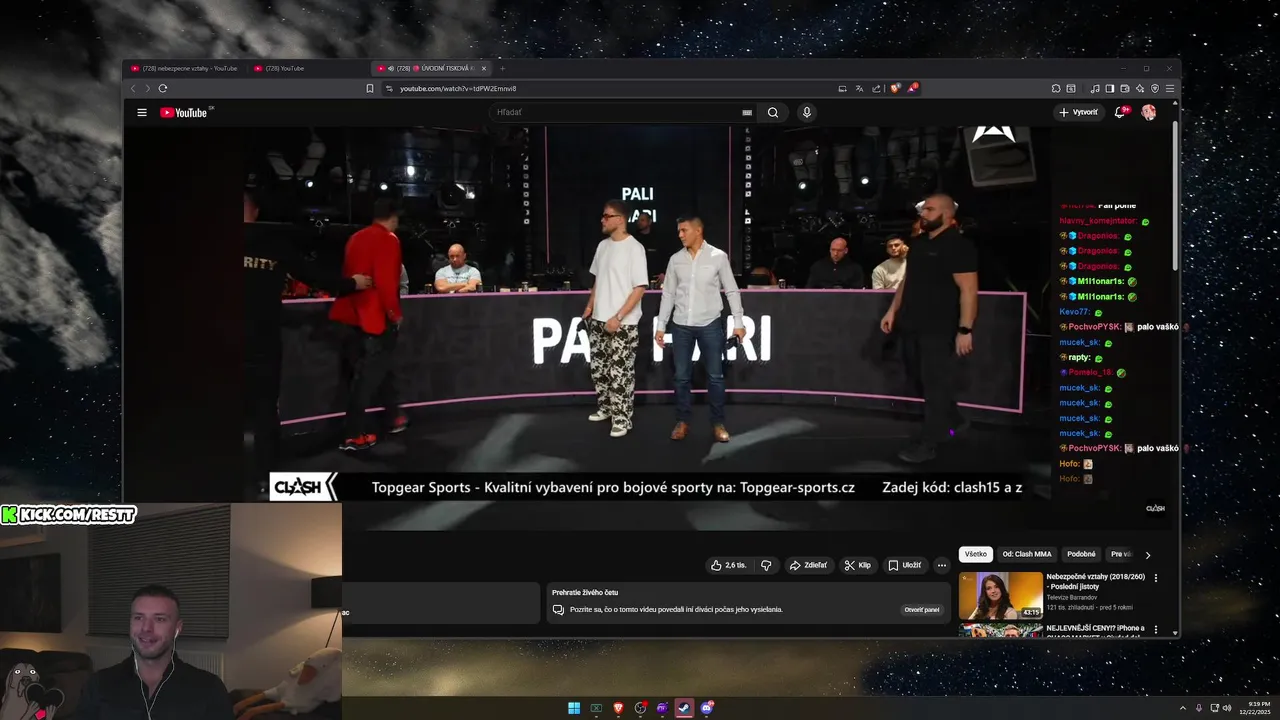Select the Všetko filter chip
1280x720 pixels.
(976, 554)
